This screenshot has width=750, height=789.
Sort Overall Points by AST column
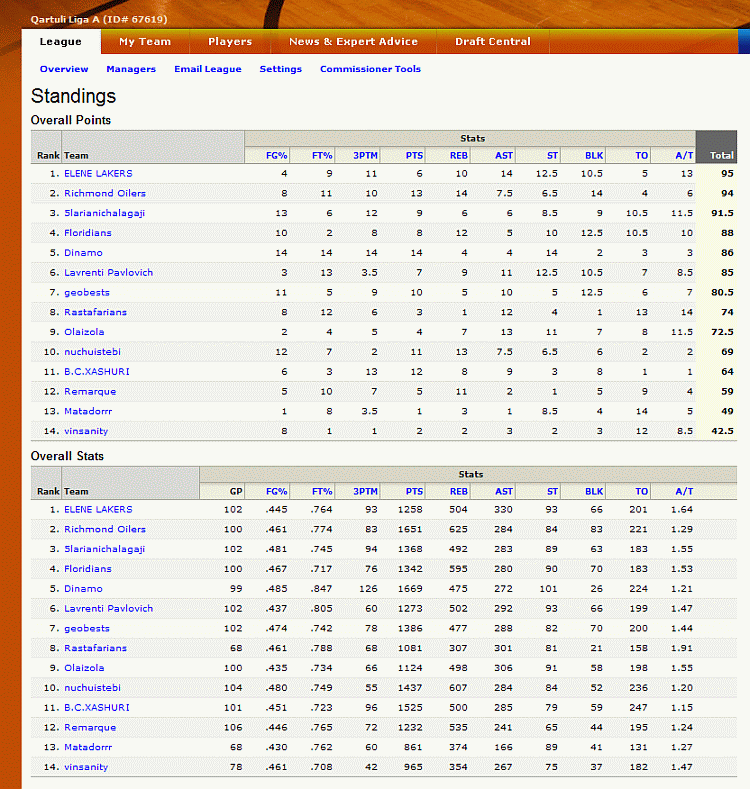coord(504,155)
